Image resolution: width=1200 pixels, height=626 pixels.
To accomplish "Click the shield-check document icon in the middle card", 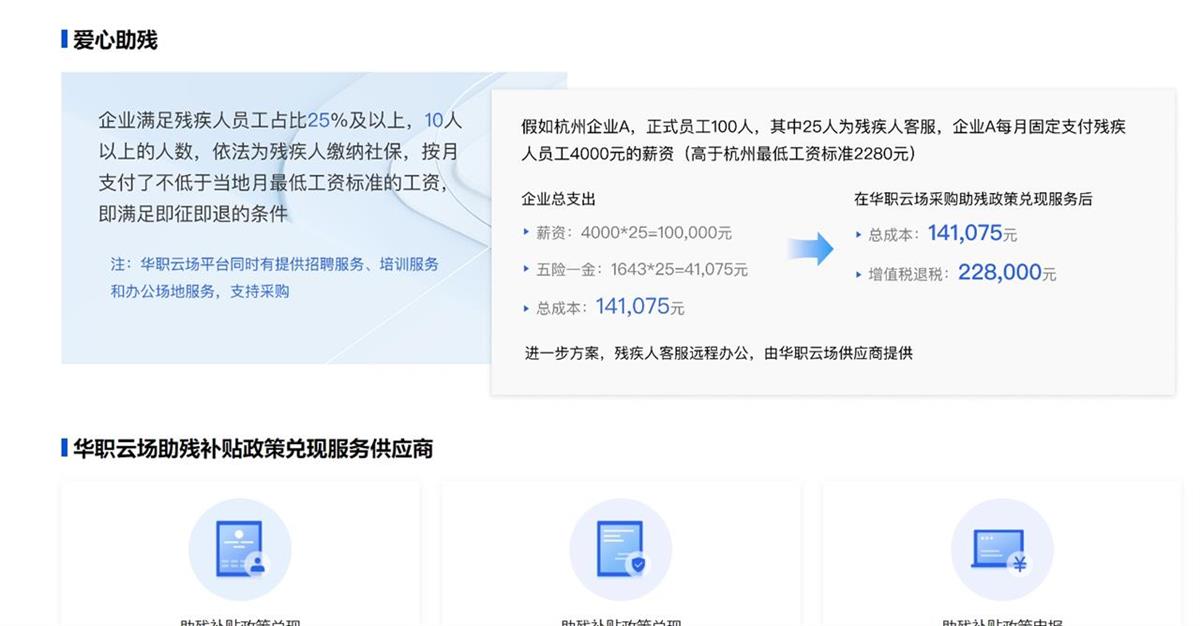I will tap(620, 549).
